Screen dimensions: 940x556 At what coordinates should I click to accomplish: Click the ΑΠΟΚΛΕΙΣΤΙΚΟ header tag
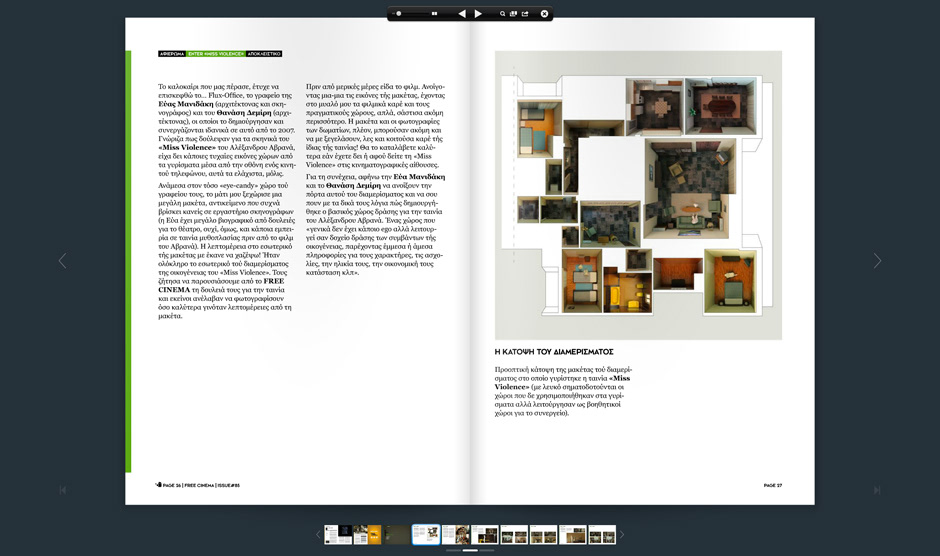point(264,54)
